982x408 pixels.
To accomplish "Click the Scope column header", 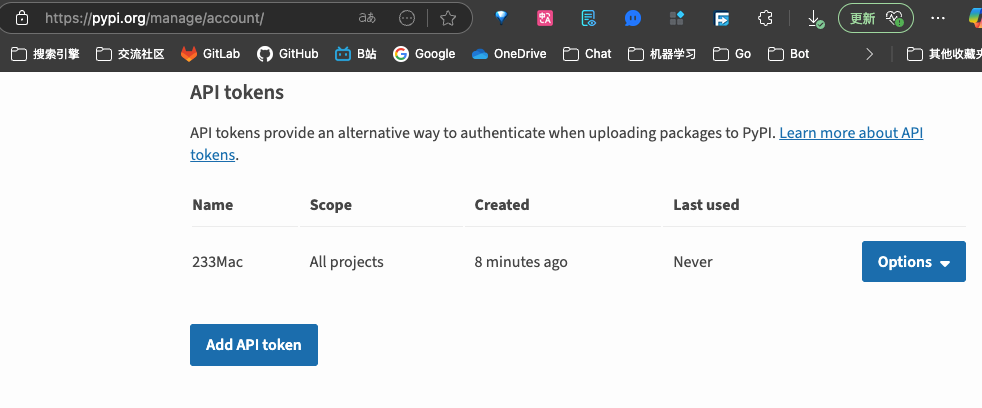I will pyautogui.click(x=331, y=205).
